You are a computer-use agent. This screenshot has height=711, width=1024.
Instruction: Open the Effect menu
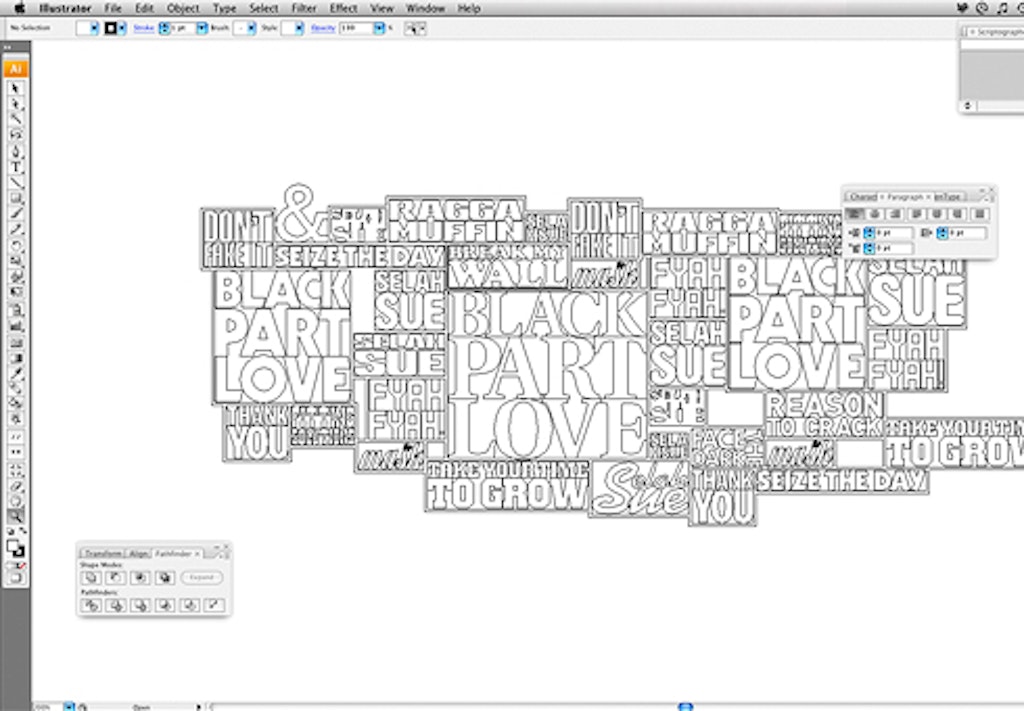pyautogui.click(x=343, y=8)
